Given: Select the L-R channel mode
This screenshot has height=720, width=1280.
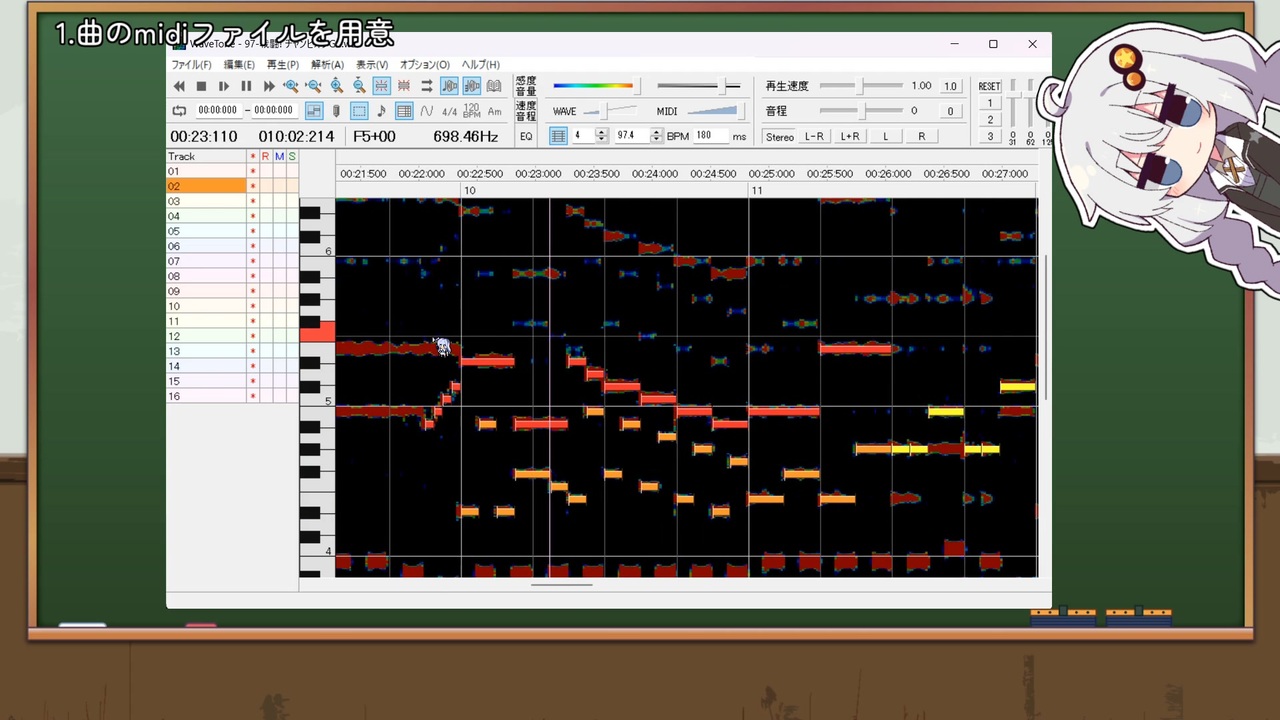Looking at the screenshot, I should 814,137.
